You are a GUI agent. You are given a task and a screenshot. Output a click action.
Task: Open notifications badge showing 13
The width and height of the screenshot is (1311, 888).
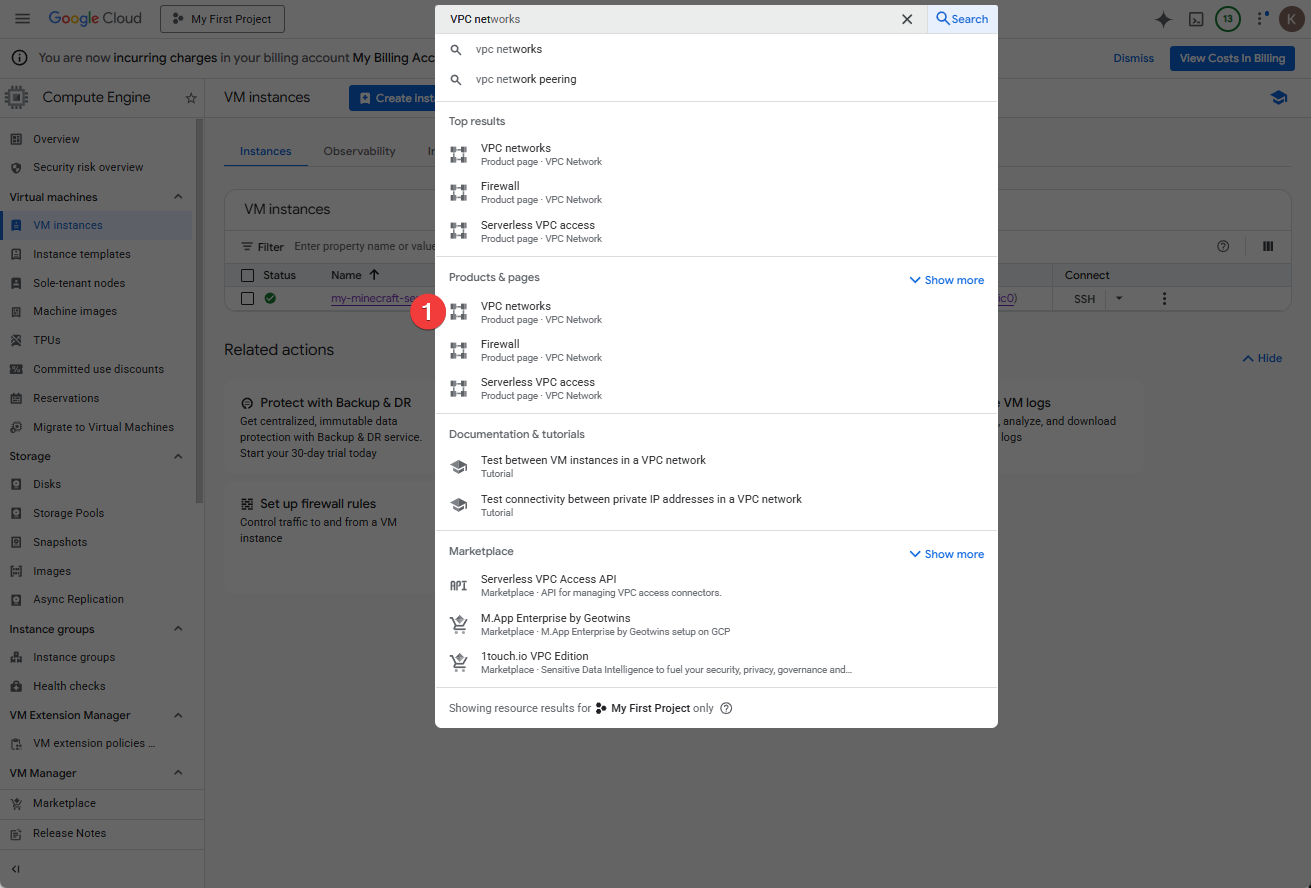(x=1228, y=19)
